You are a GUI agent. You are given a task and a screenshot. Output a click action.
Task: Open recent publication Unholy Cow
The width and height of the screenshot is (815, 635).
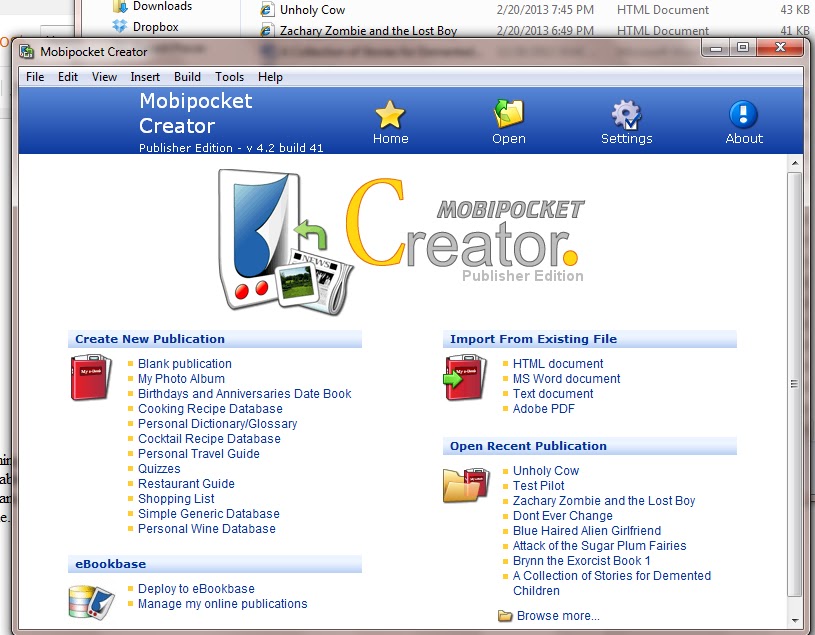(546, 471)
